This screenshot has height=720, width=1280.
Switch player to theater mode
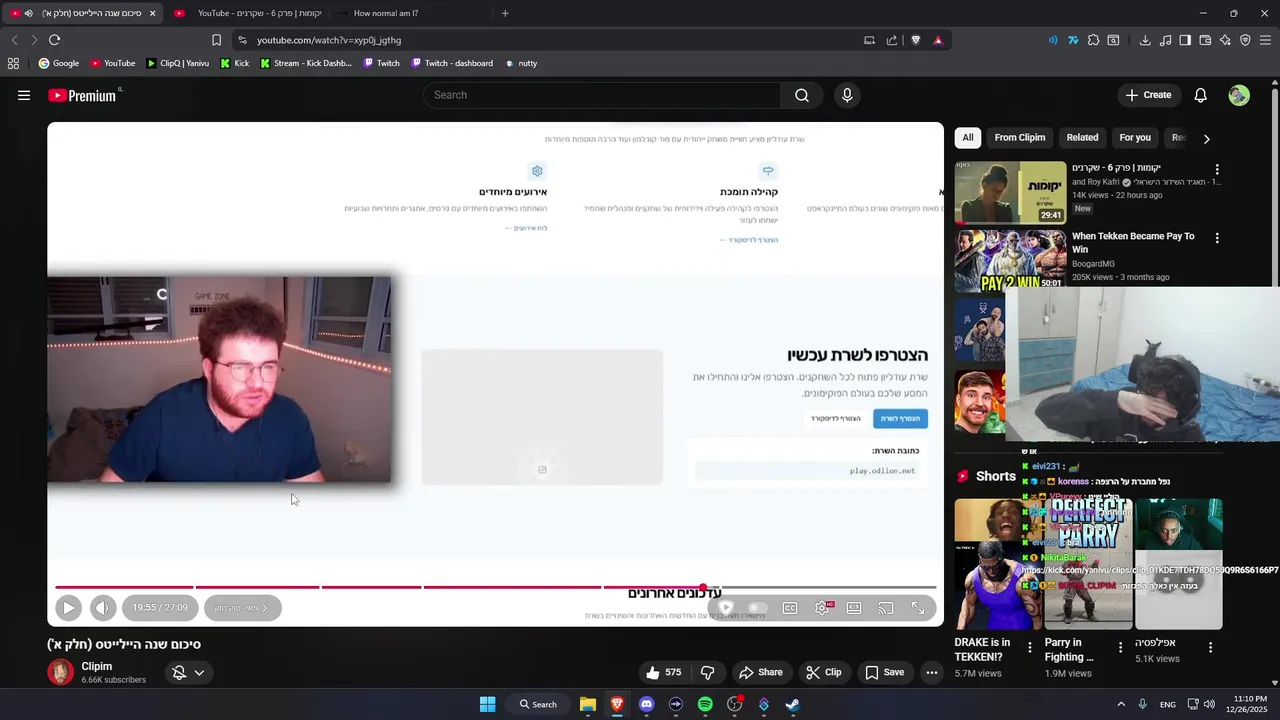click(x=854, y=607)
